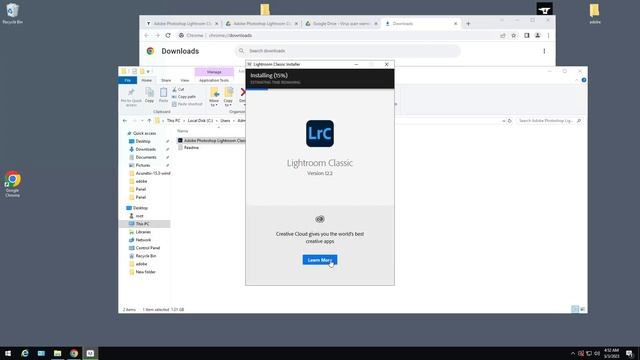Open Downloads page more actions menu
This screenshot has height=360, width=640.
pos(544,51)
